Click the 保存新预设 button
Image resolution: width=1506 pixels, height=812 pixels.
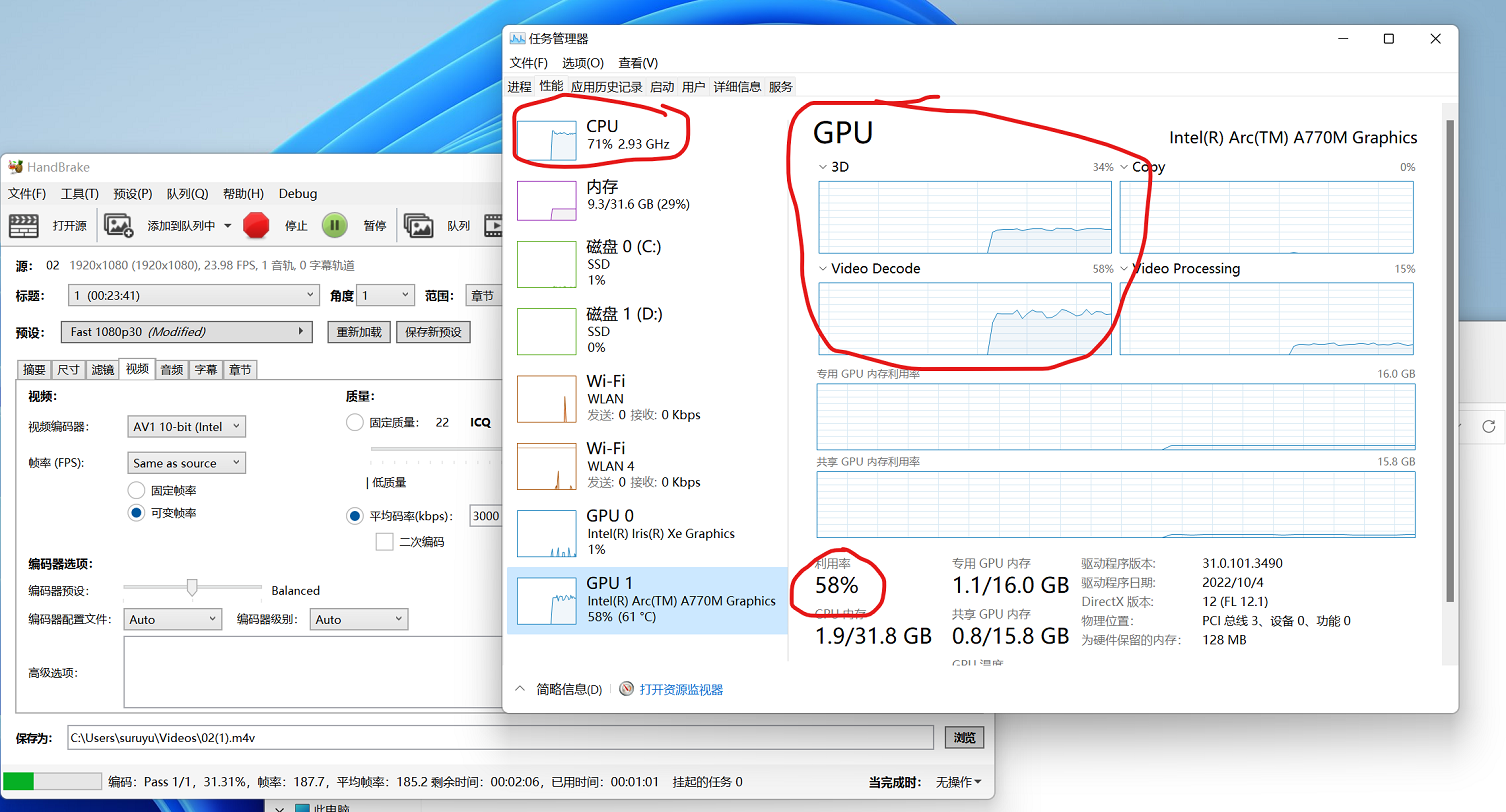coord(434,332)
